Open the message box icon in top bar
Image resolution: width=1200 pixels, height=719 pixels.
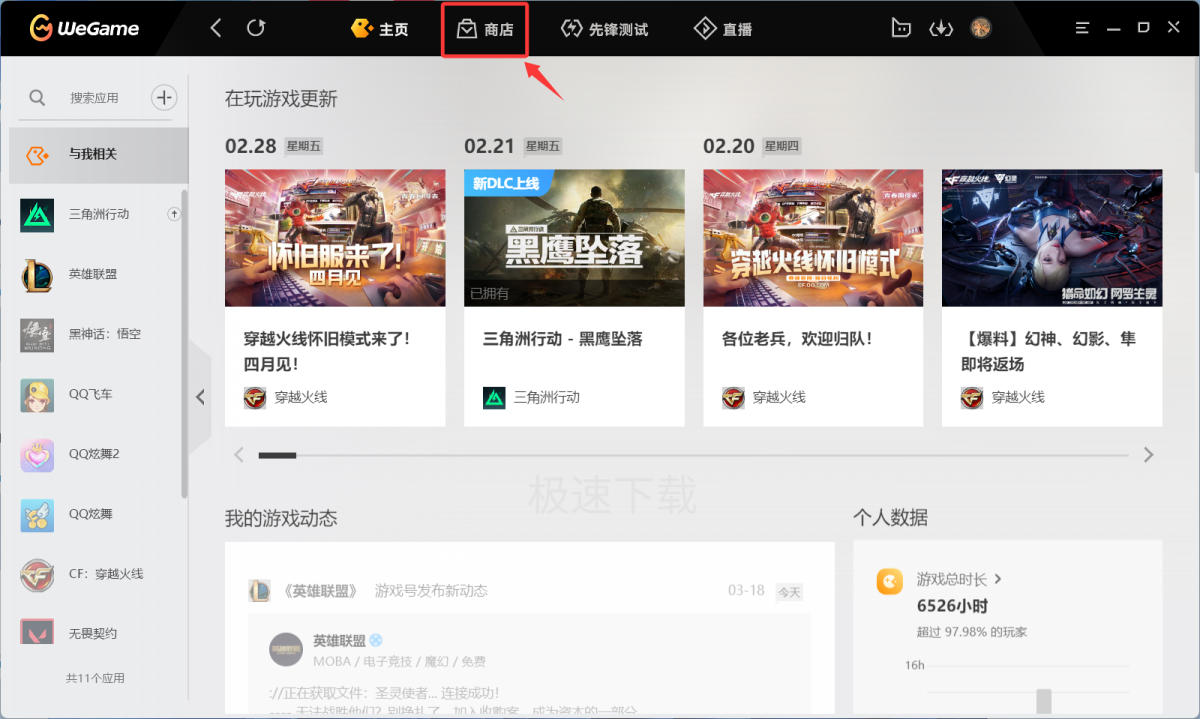(901, 28)
